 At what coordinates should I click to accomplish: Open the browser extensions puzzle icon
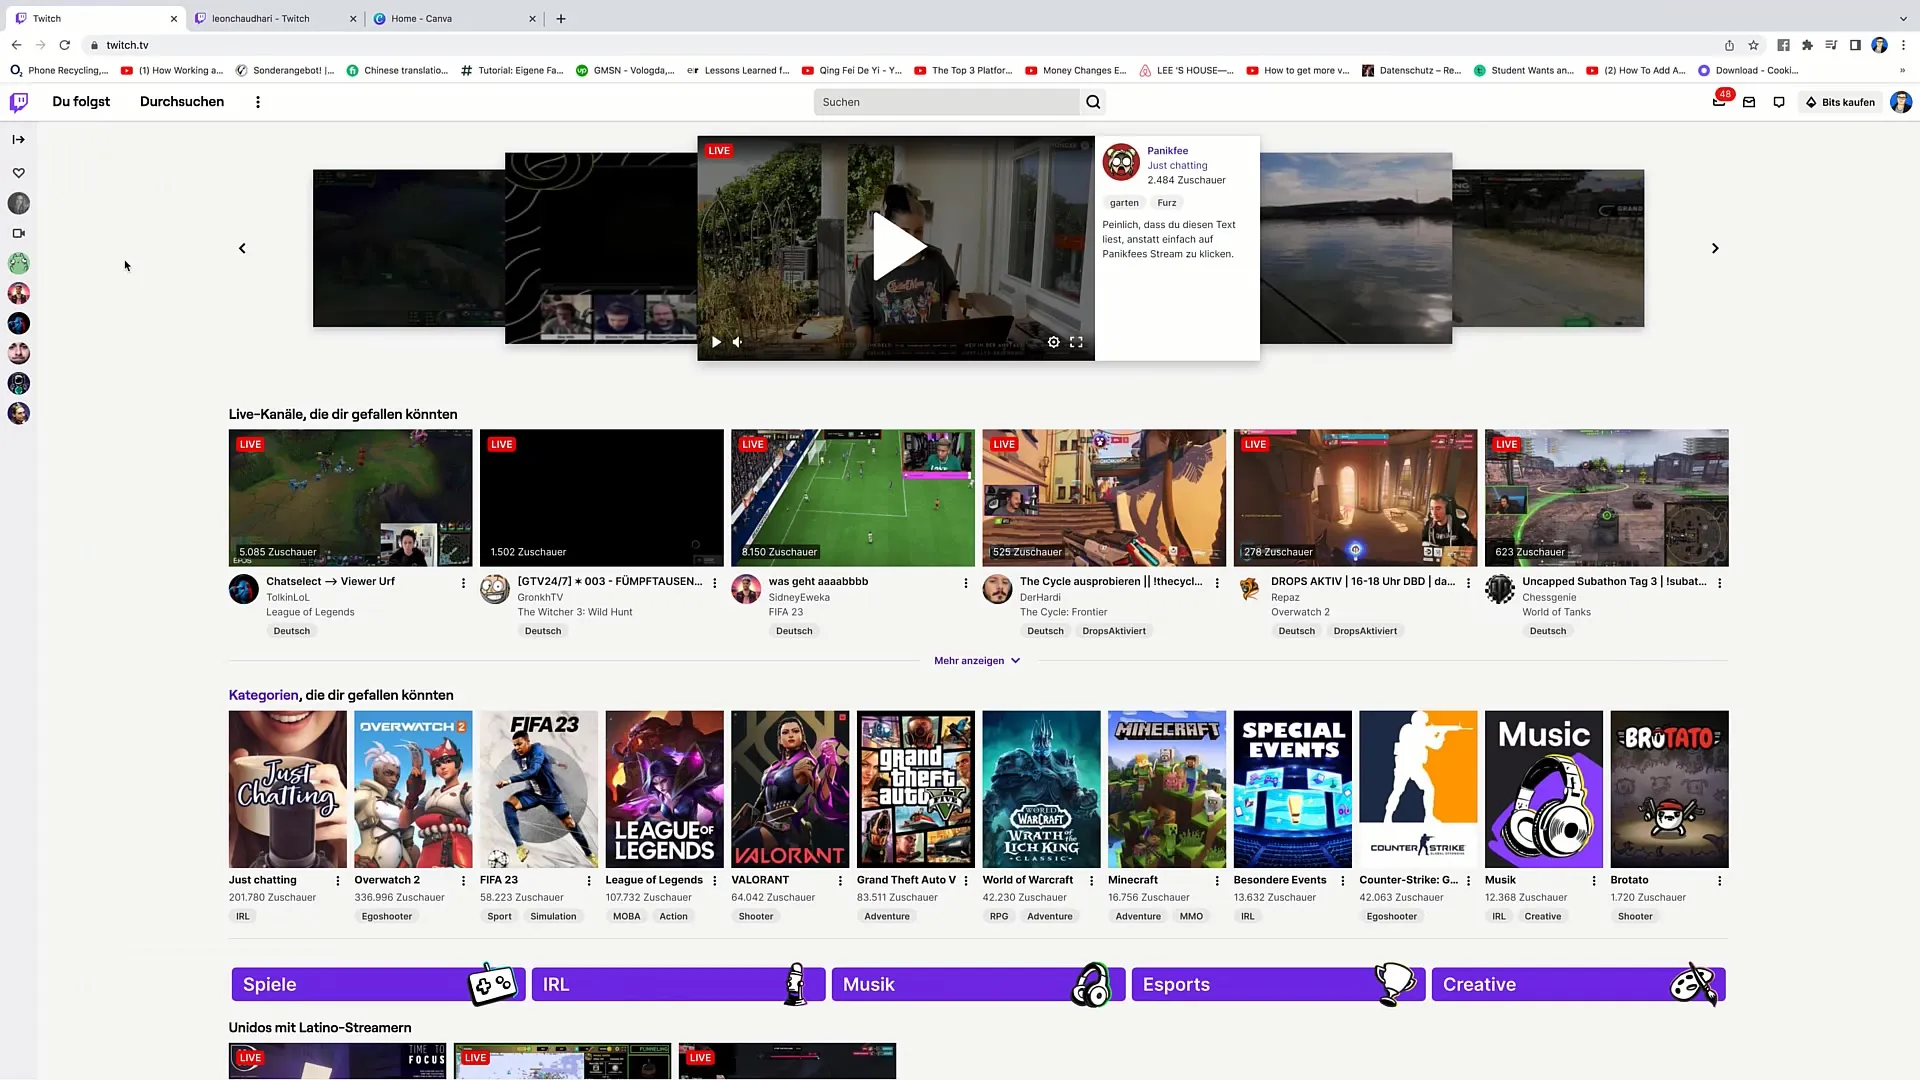pos(1807,45)
